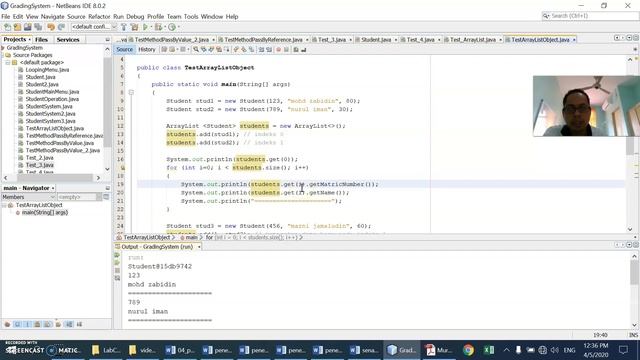Click the Start Macro Recording red dot icon
The image size is (640, 360).
(x=278, y=49)
